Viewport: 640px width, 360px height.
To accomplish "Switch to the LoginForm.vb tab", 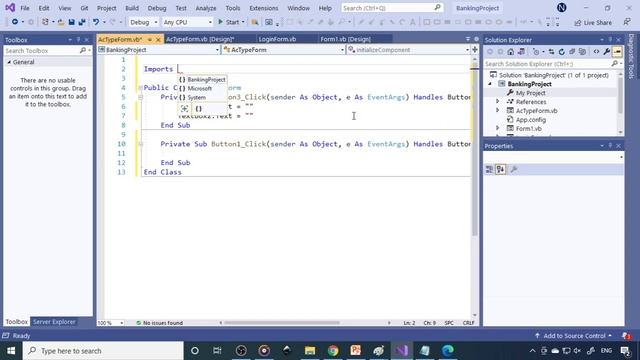I will (x=277, y=39).
